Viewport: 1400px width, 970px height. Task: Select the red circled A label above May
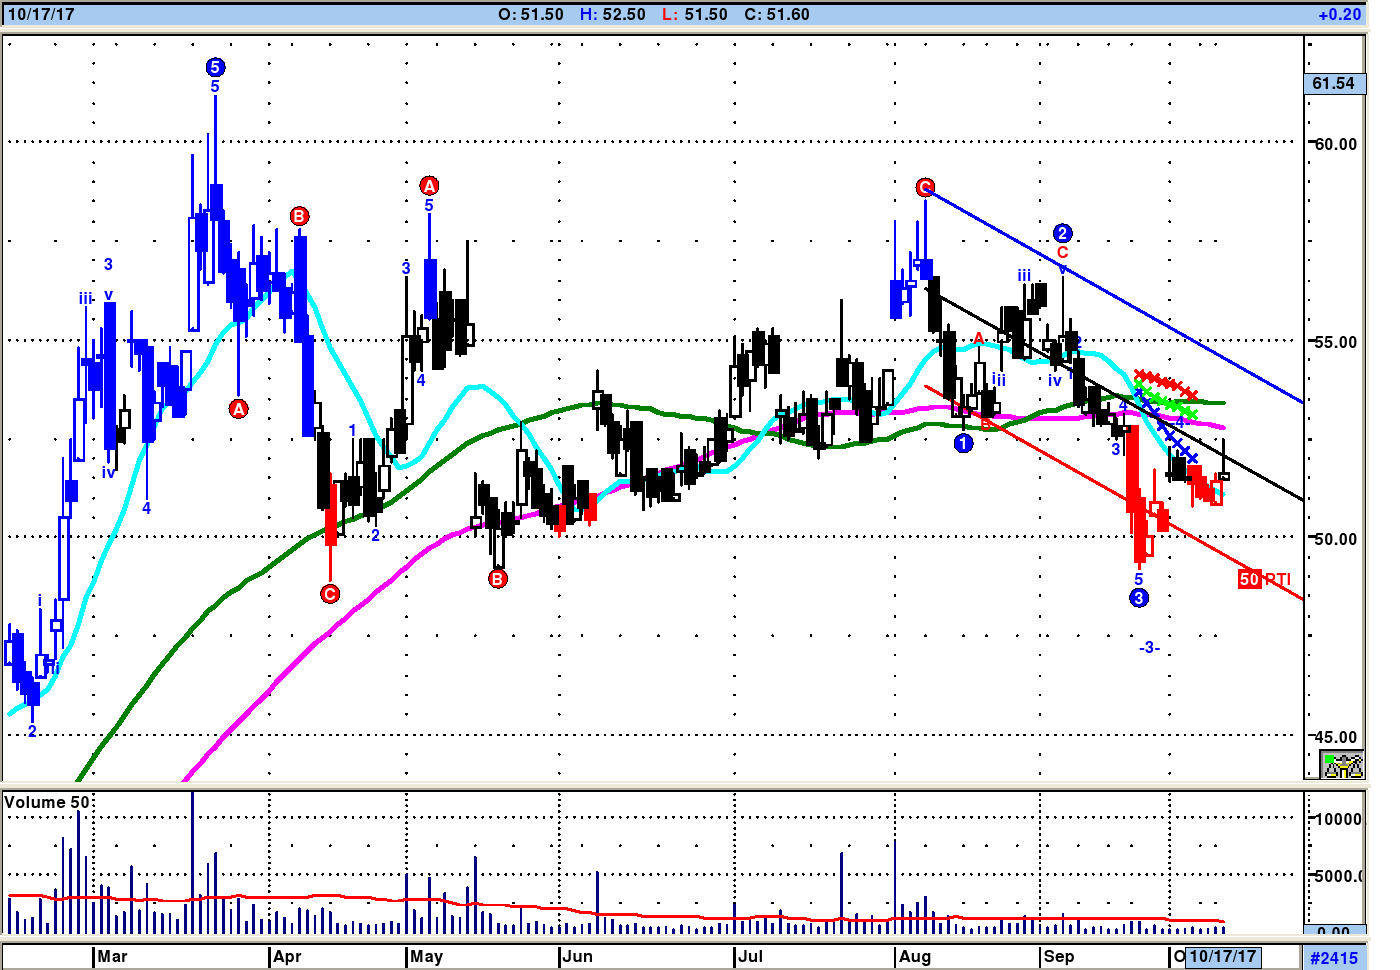[x=429, y=185]
